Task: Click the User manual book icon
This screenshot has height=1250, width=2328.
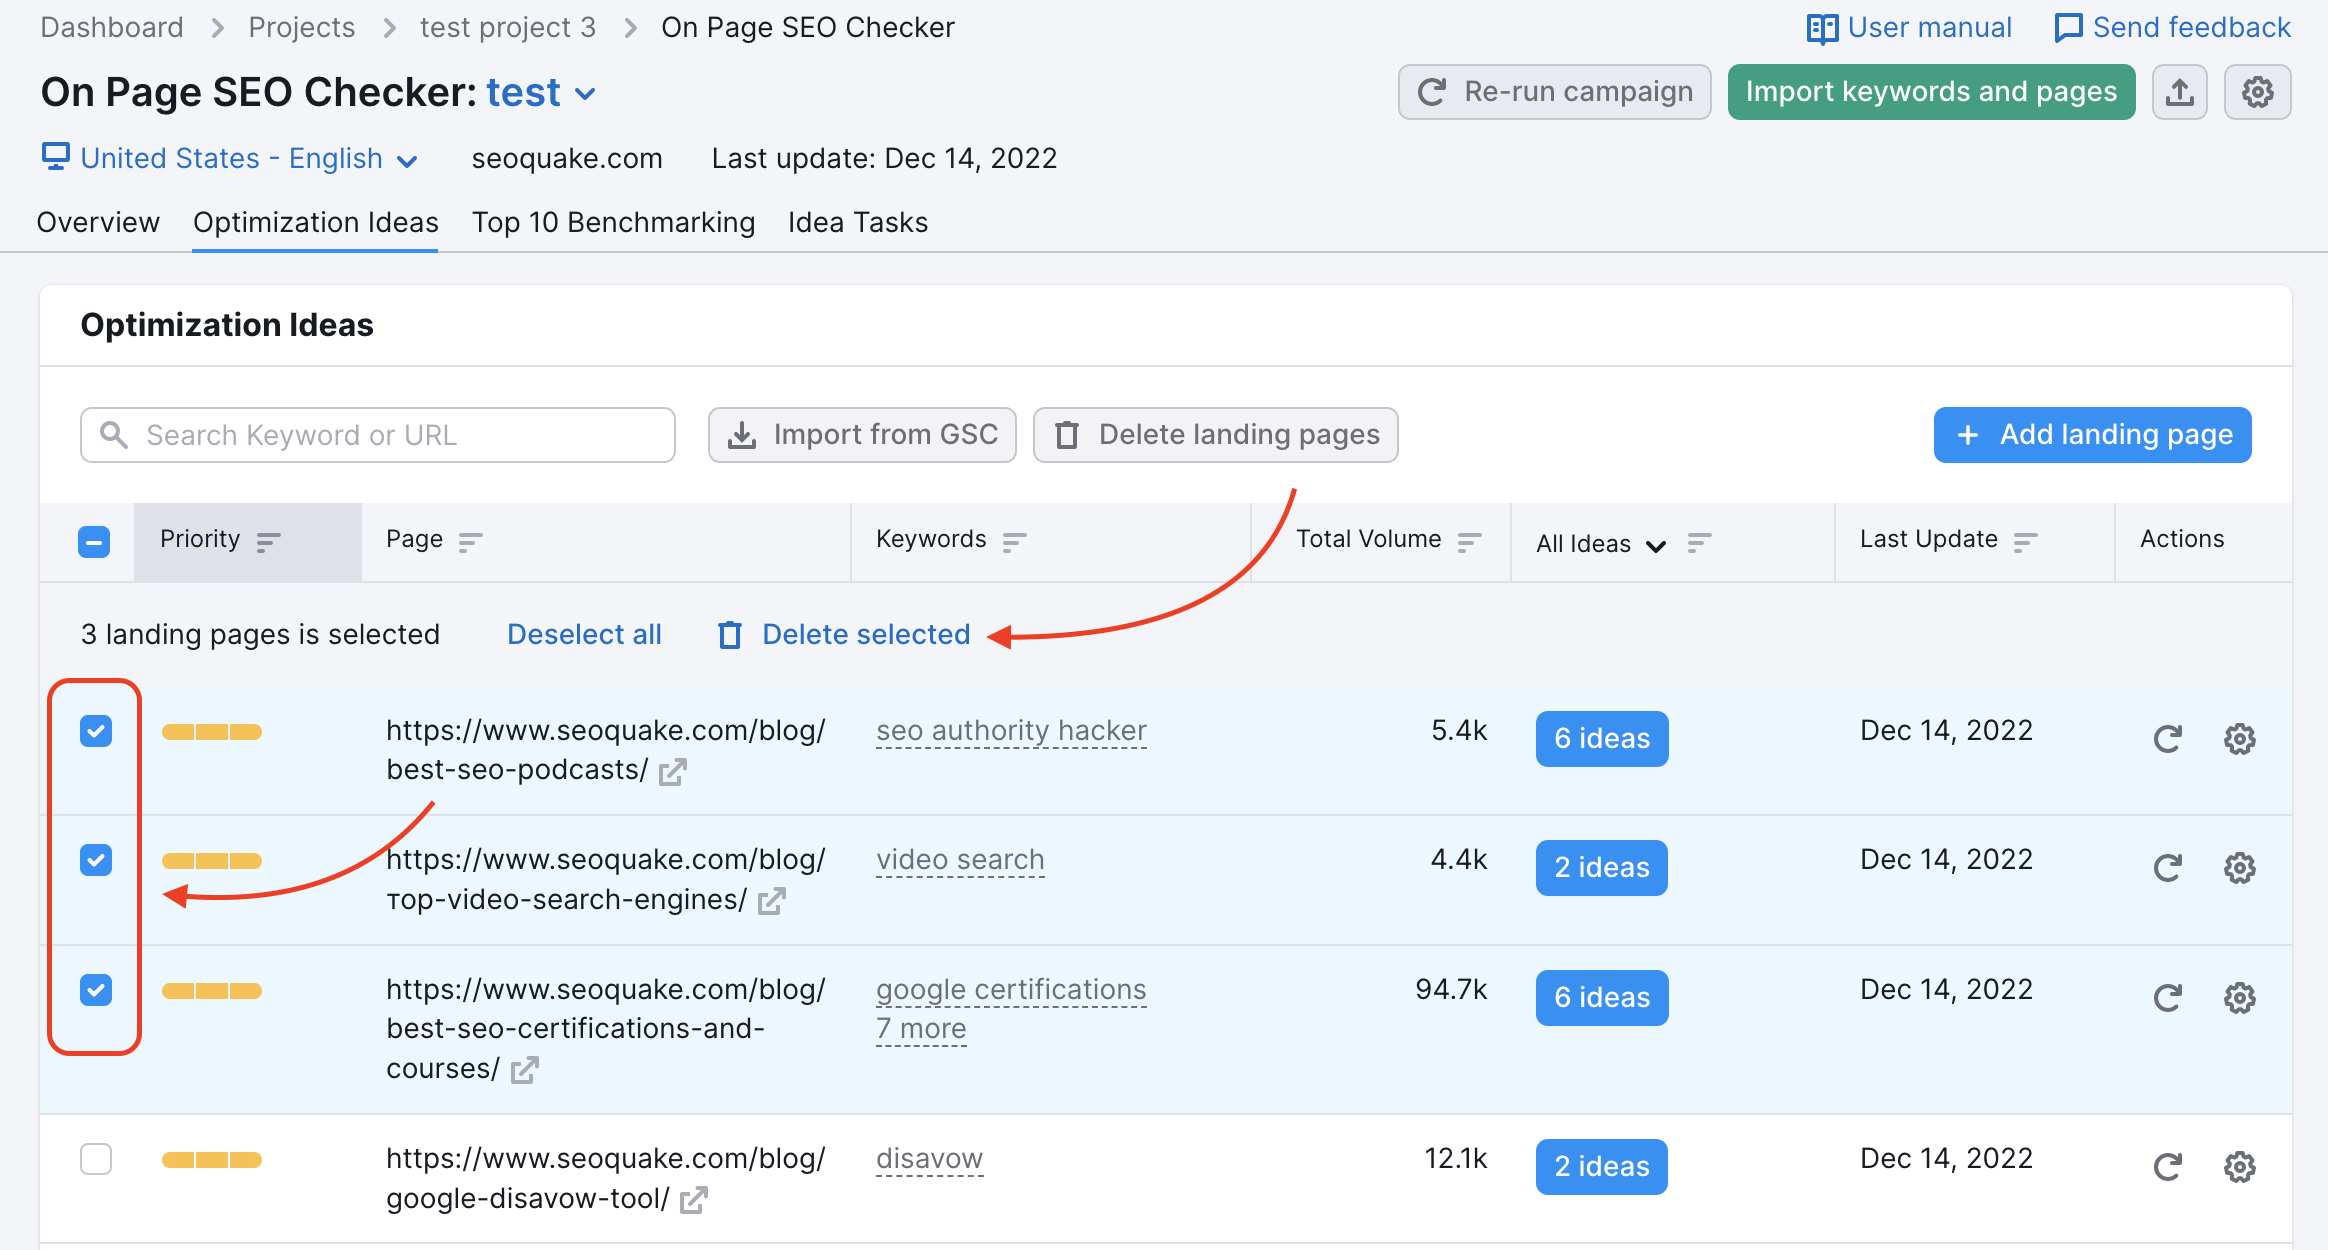Action: click(x=1822, y=28)
